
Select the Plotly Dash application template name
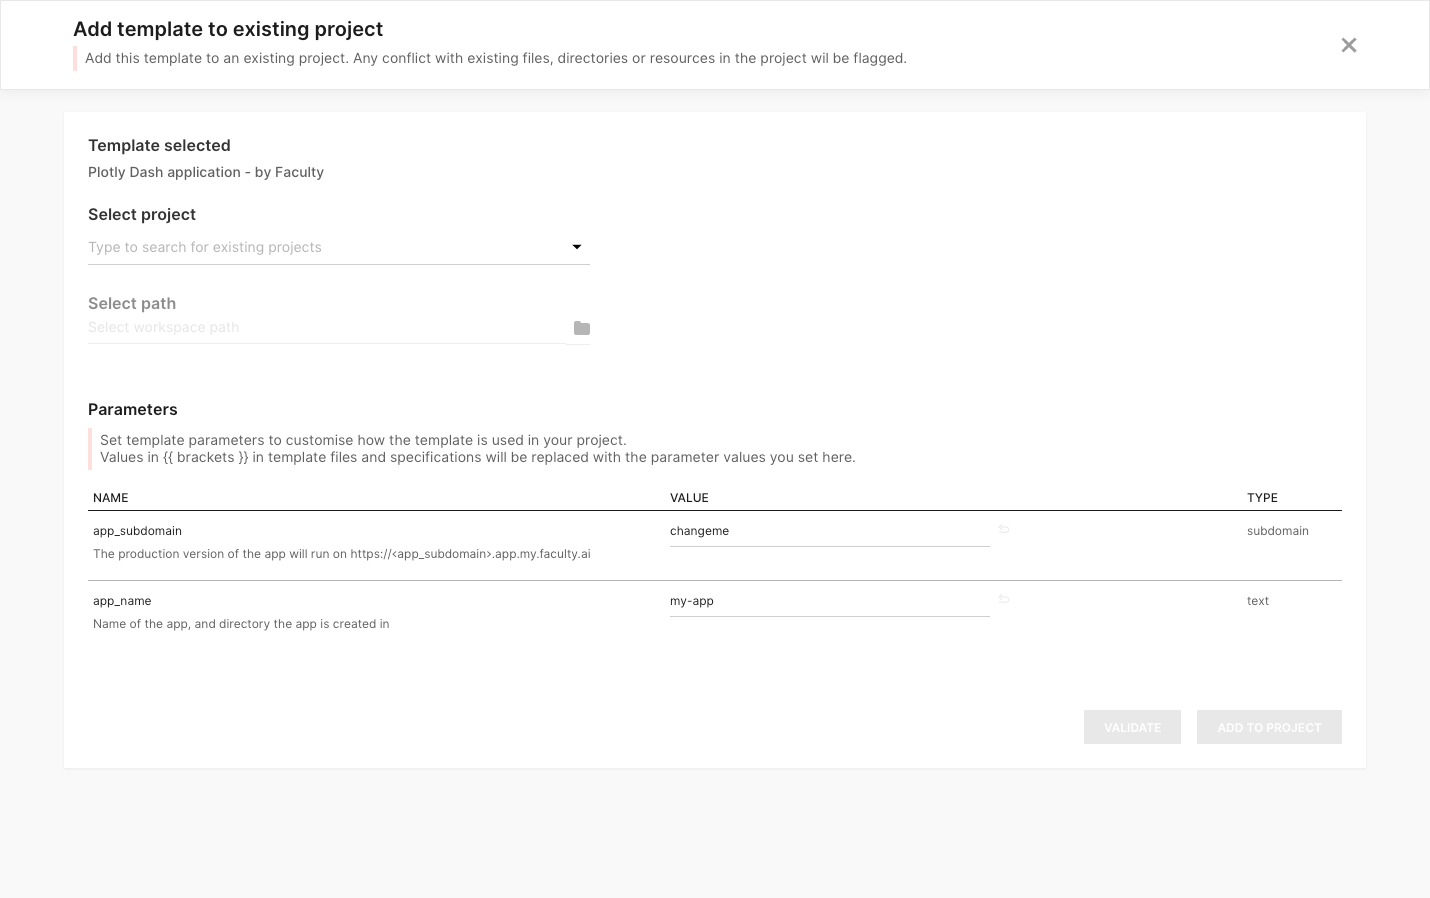(206, 172)
